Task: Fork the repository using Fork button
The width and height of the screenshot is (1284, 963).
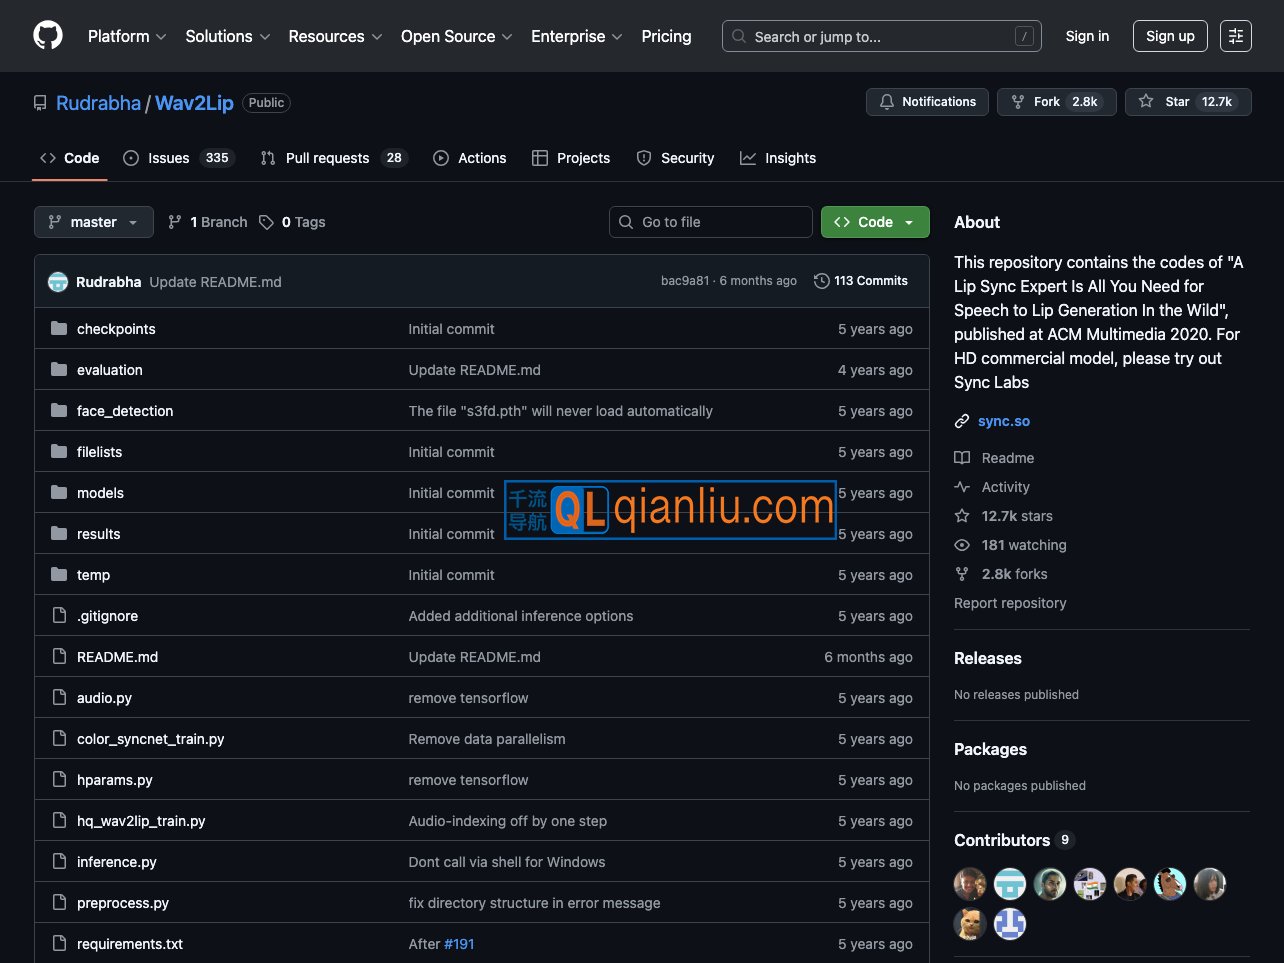Action: tap(1056, 102)
